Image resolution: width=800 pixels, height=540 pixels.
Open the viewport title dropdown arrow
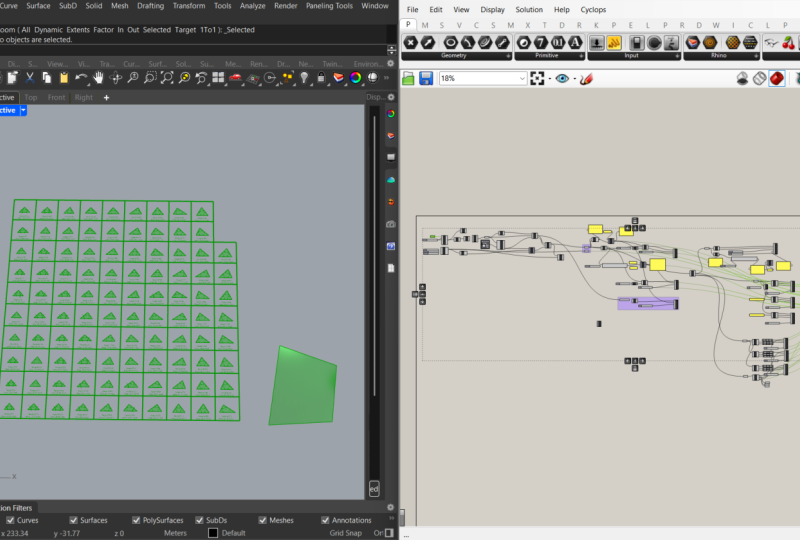pos(23,110)
